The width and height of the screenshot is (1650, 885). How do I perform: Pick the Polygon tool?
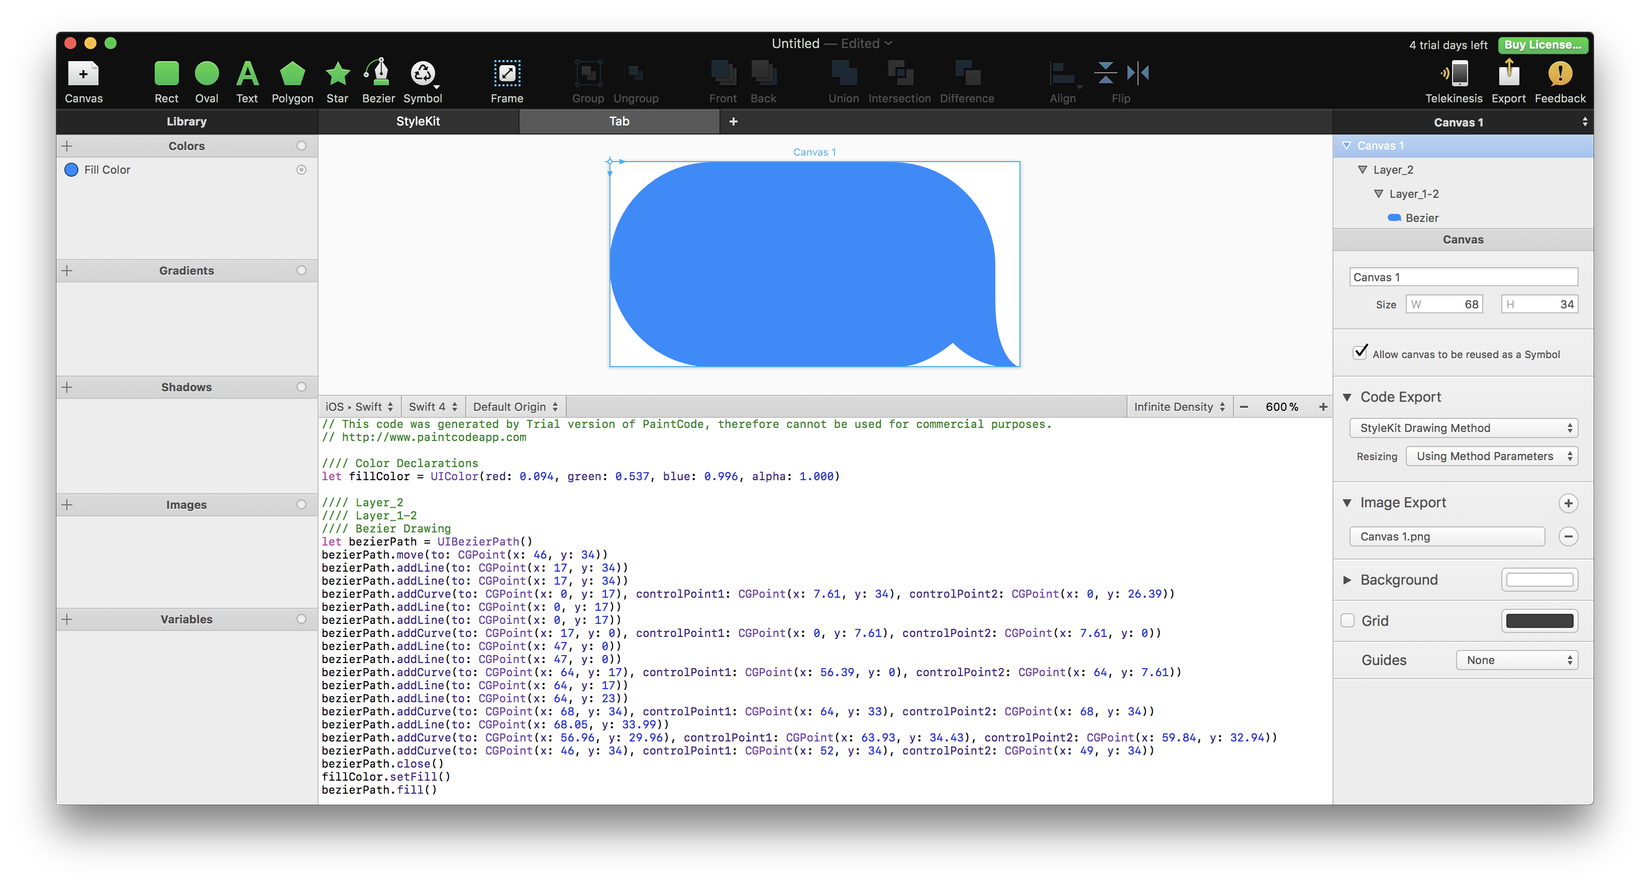click(x=292, y=74)
